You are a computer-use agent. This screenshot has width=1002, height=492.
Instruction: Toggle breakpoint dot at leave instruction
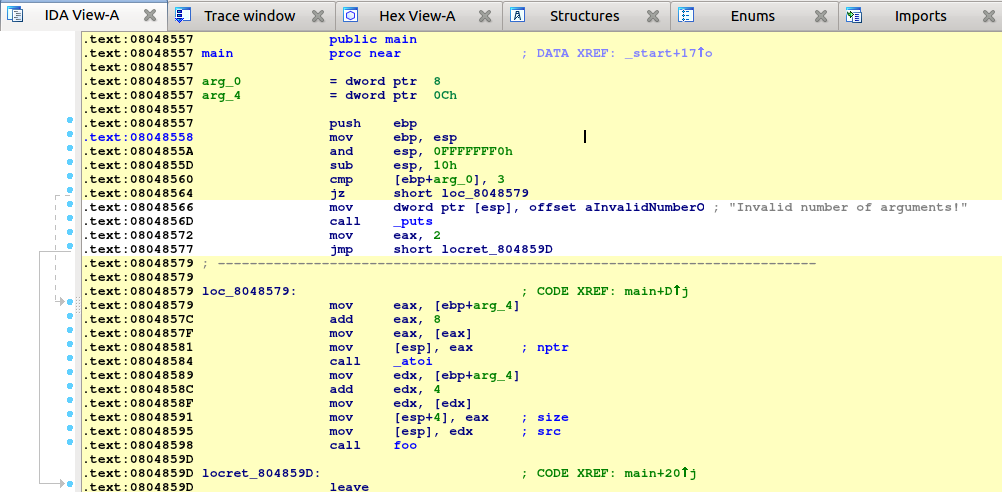click(x=70, y=484)
